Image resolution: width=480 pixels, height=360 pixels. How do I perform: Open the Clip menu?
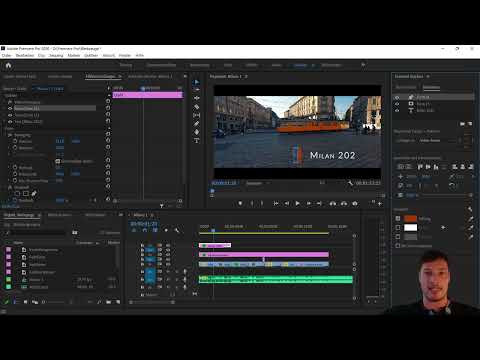(42, 55)
